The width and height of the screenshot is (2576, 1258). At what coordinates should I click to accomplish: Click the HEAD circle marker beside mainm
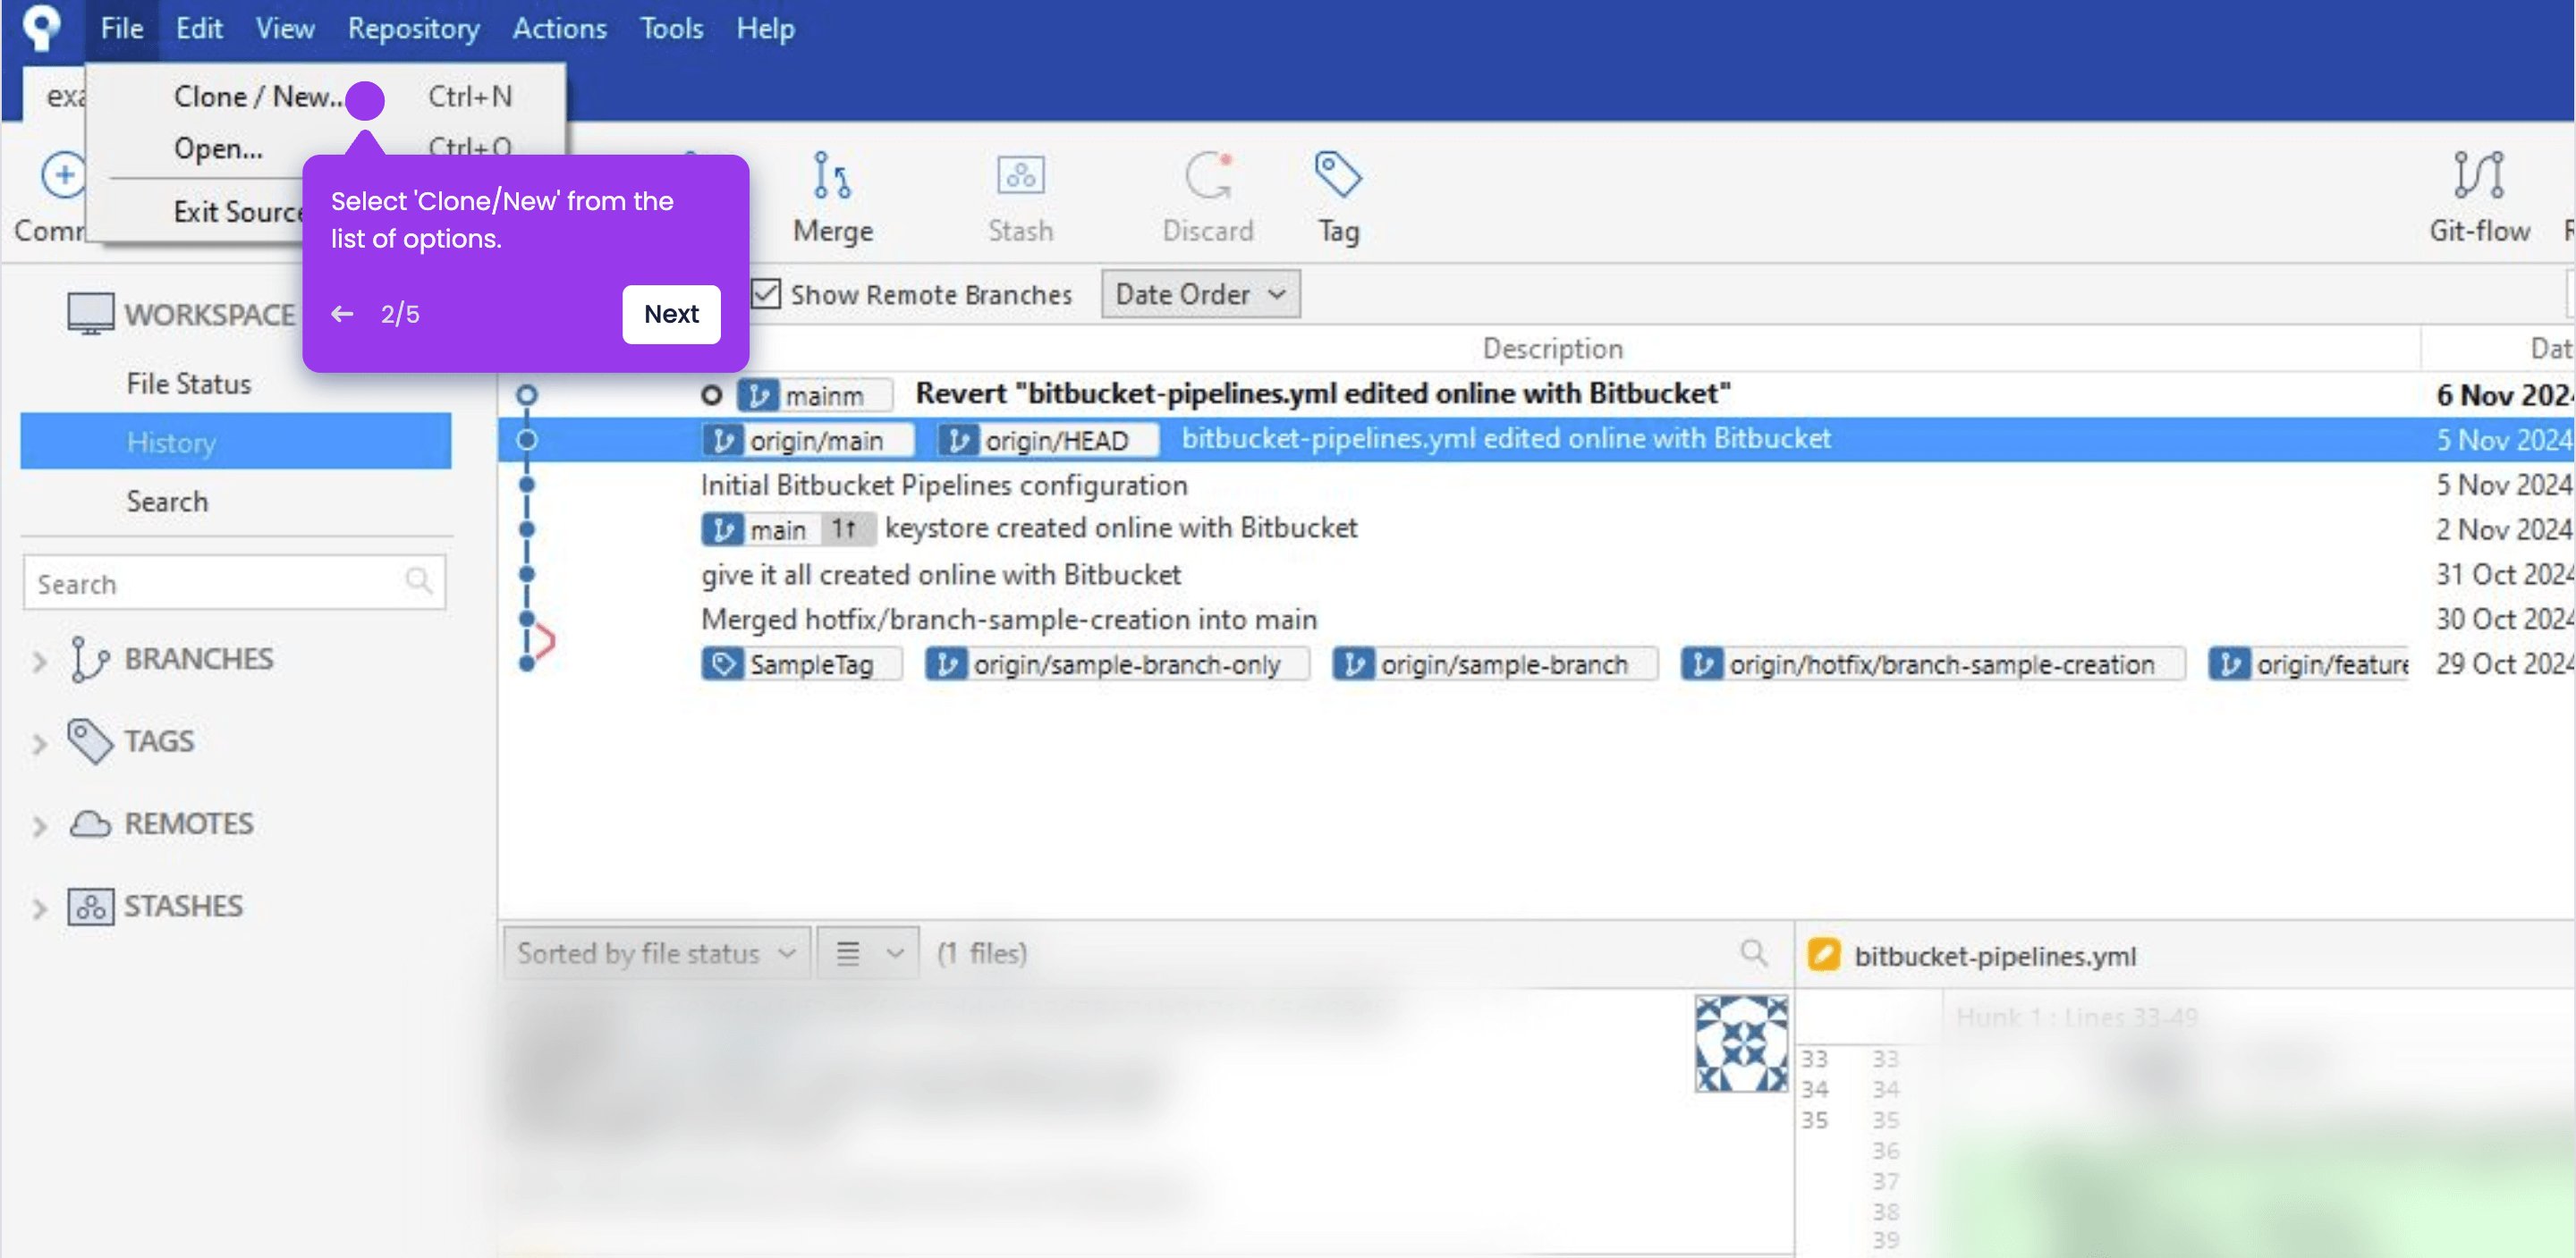click(711, 396)
